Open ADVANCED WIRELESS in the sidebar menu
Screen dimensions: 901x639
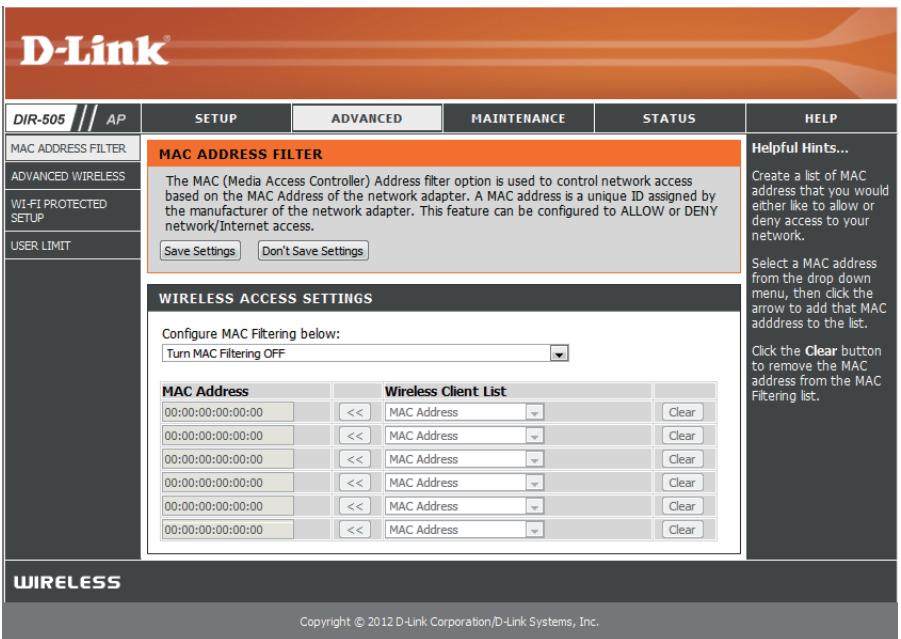tap(72, 176)
